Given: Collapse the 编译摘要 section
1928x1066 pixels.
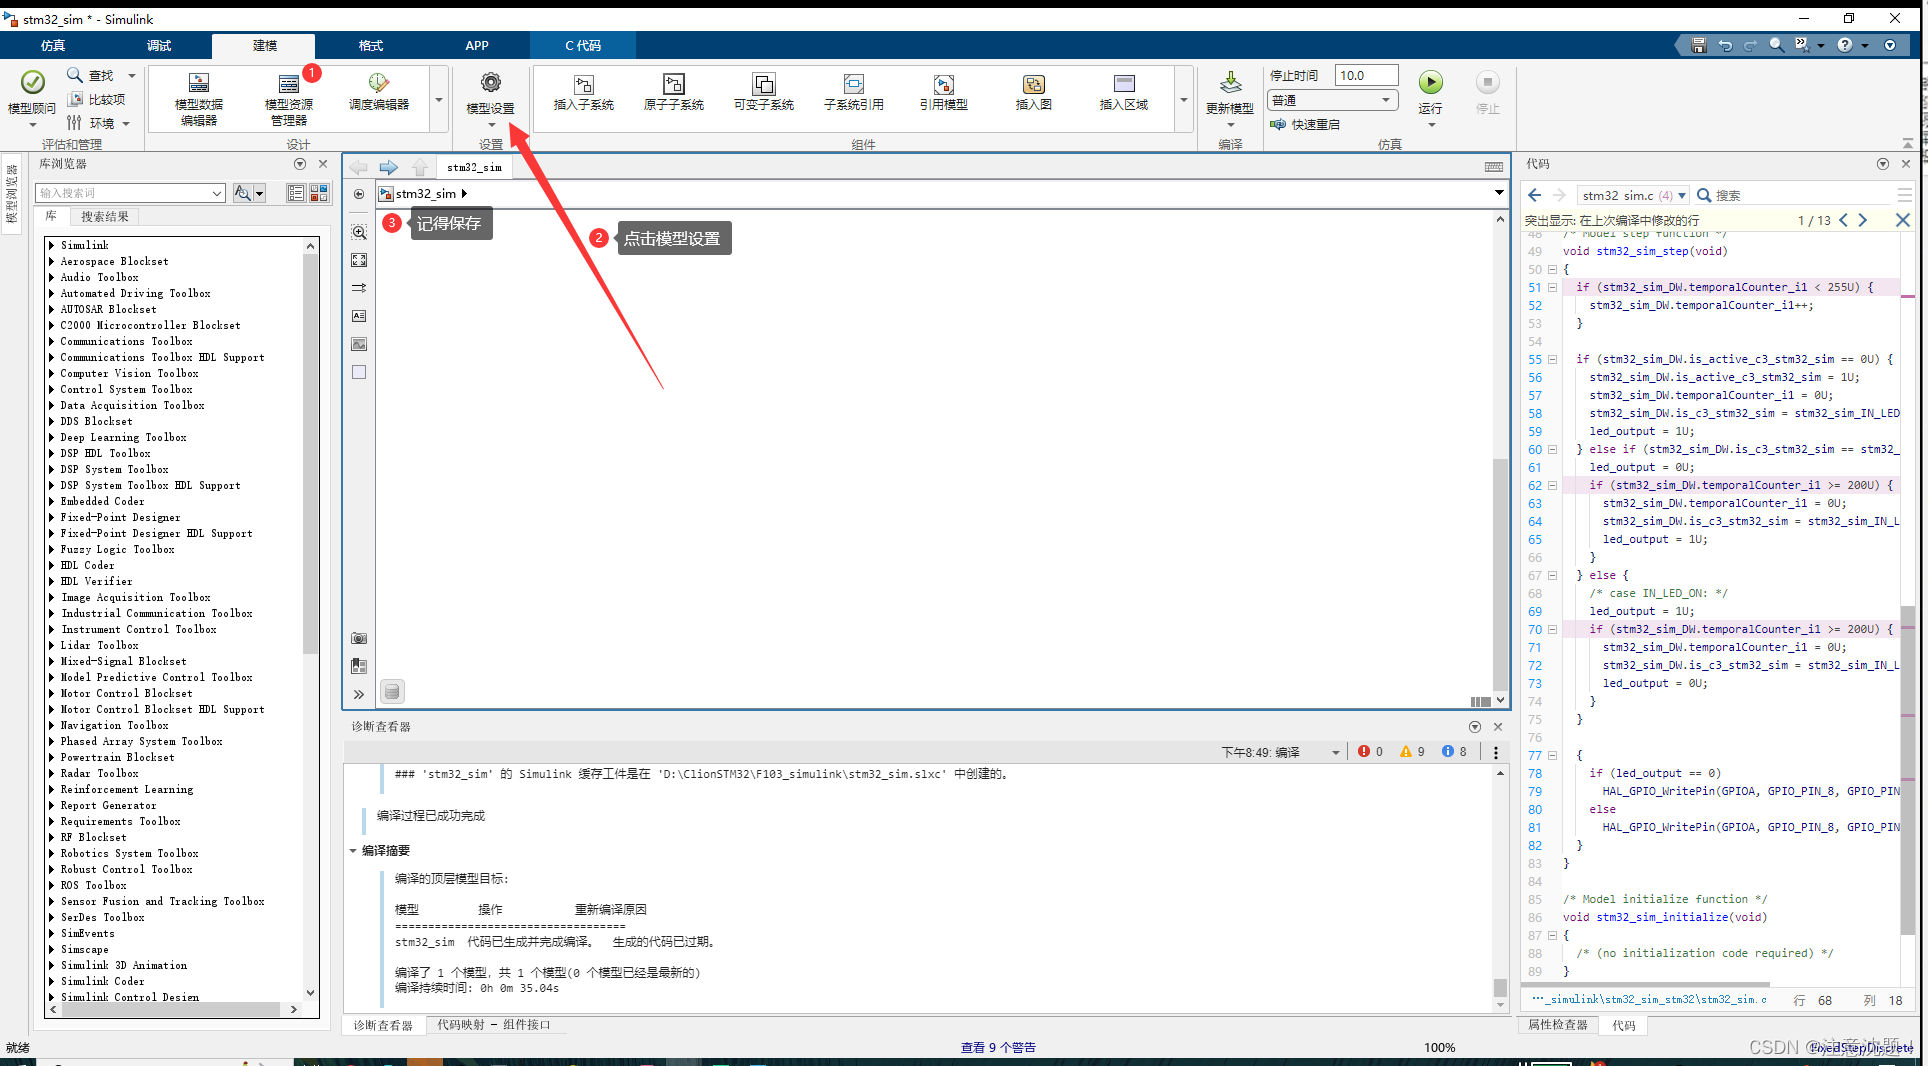Looking at the screenshot, I should [x=353, y=851].
